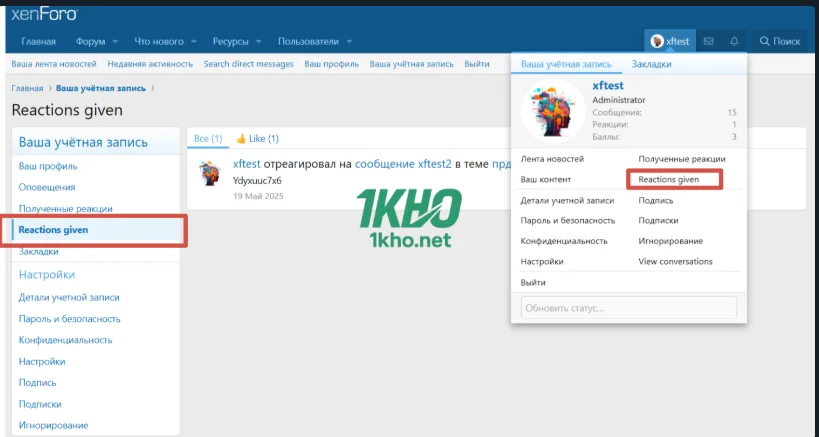The image size is (819, 437).
Task: Open Пароль и безопасность in the sidebar
Action: tap(70, 318)
